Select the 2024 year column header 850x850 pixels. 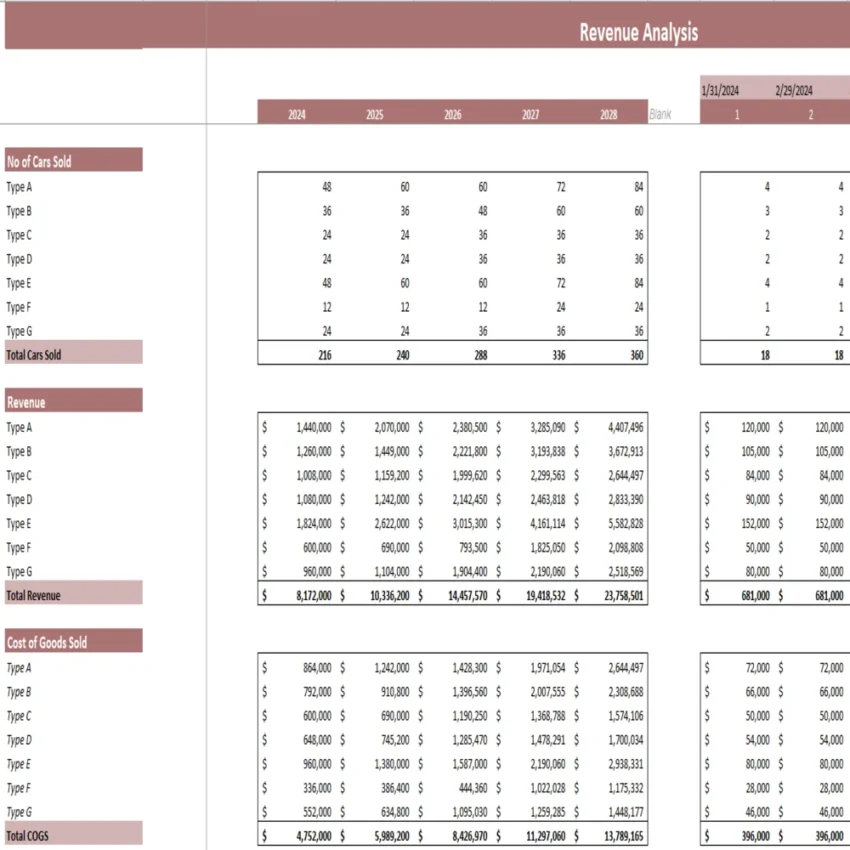[x=297, y=114]
